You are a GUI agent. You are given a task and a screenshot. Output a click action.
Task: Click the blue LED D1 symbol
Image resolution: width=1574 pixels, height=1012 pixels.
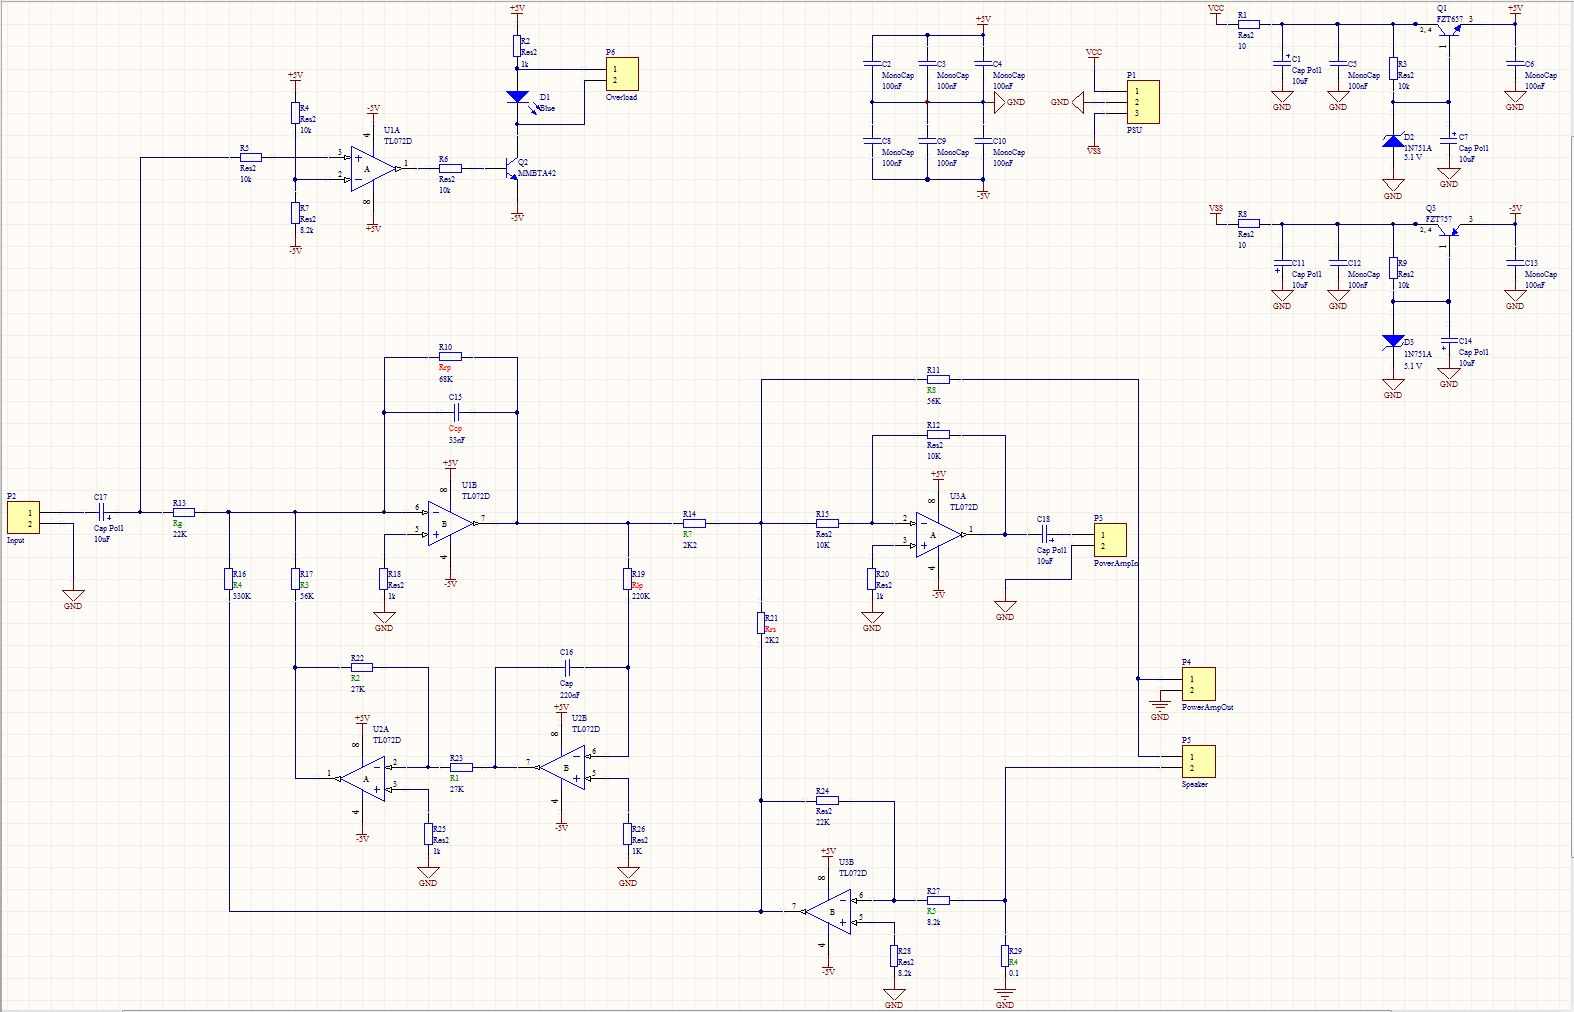click(x=517, y=98)
